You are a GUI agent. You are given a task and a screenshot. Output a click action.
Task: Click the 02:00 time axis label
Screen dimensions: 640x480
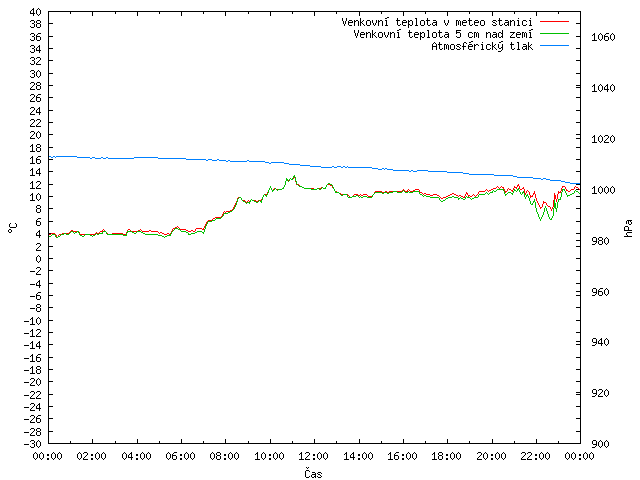pos(92,456)
